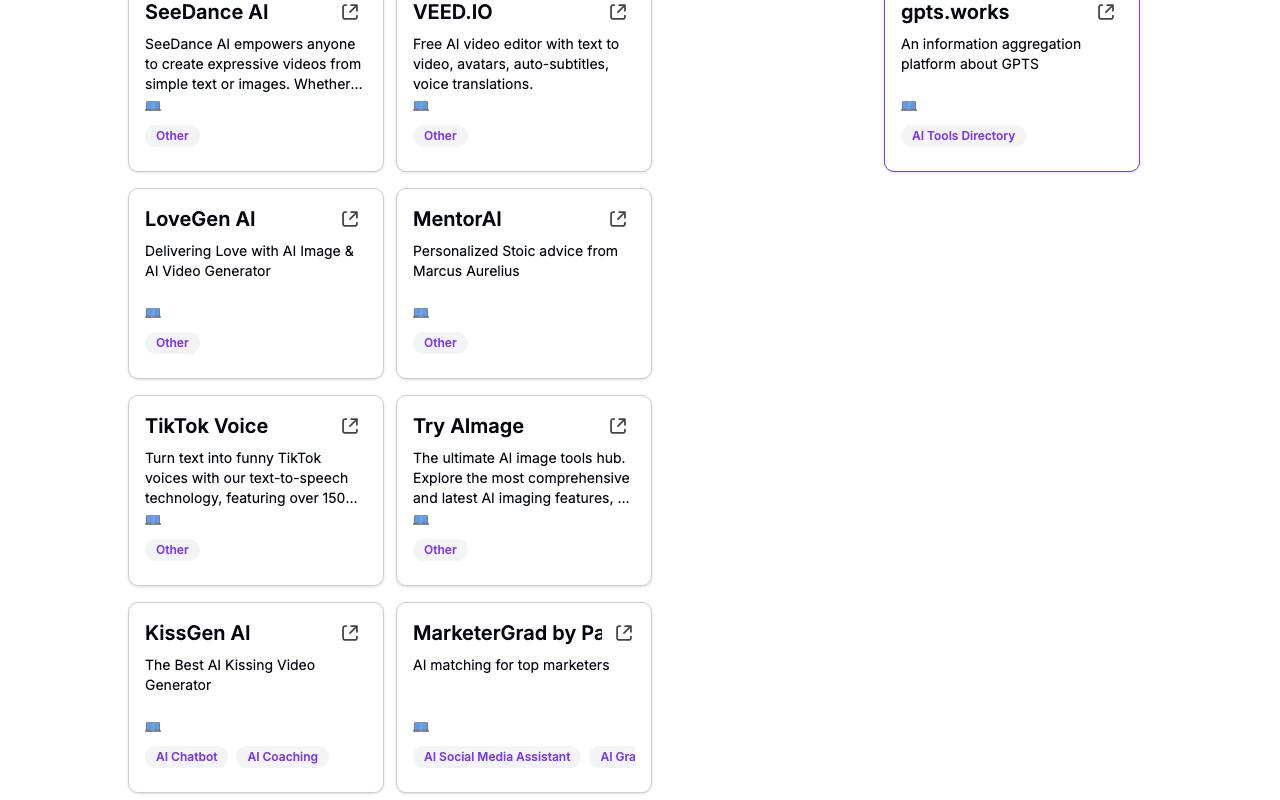Open MarketerGrad external link icon
The height and width of the screenshot is (800, 1280).
624,633
